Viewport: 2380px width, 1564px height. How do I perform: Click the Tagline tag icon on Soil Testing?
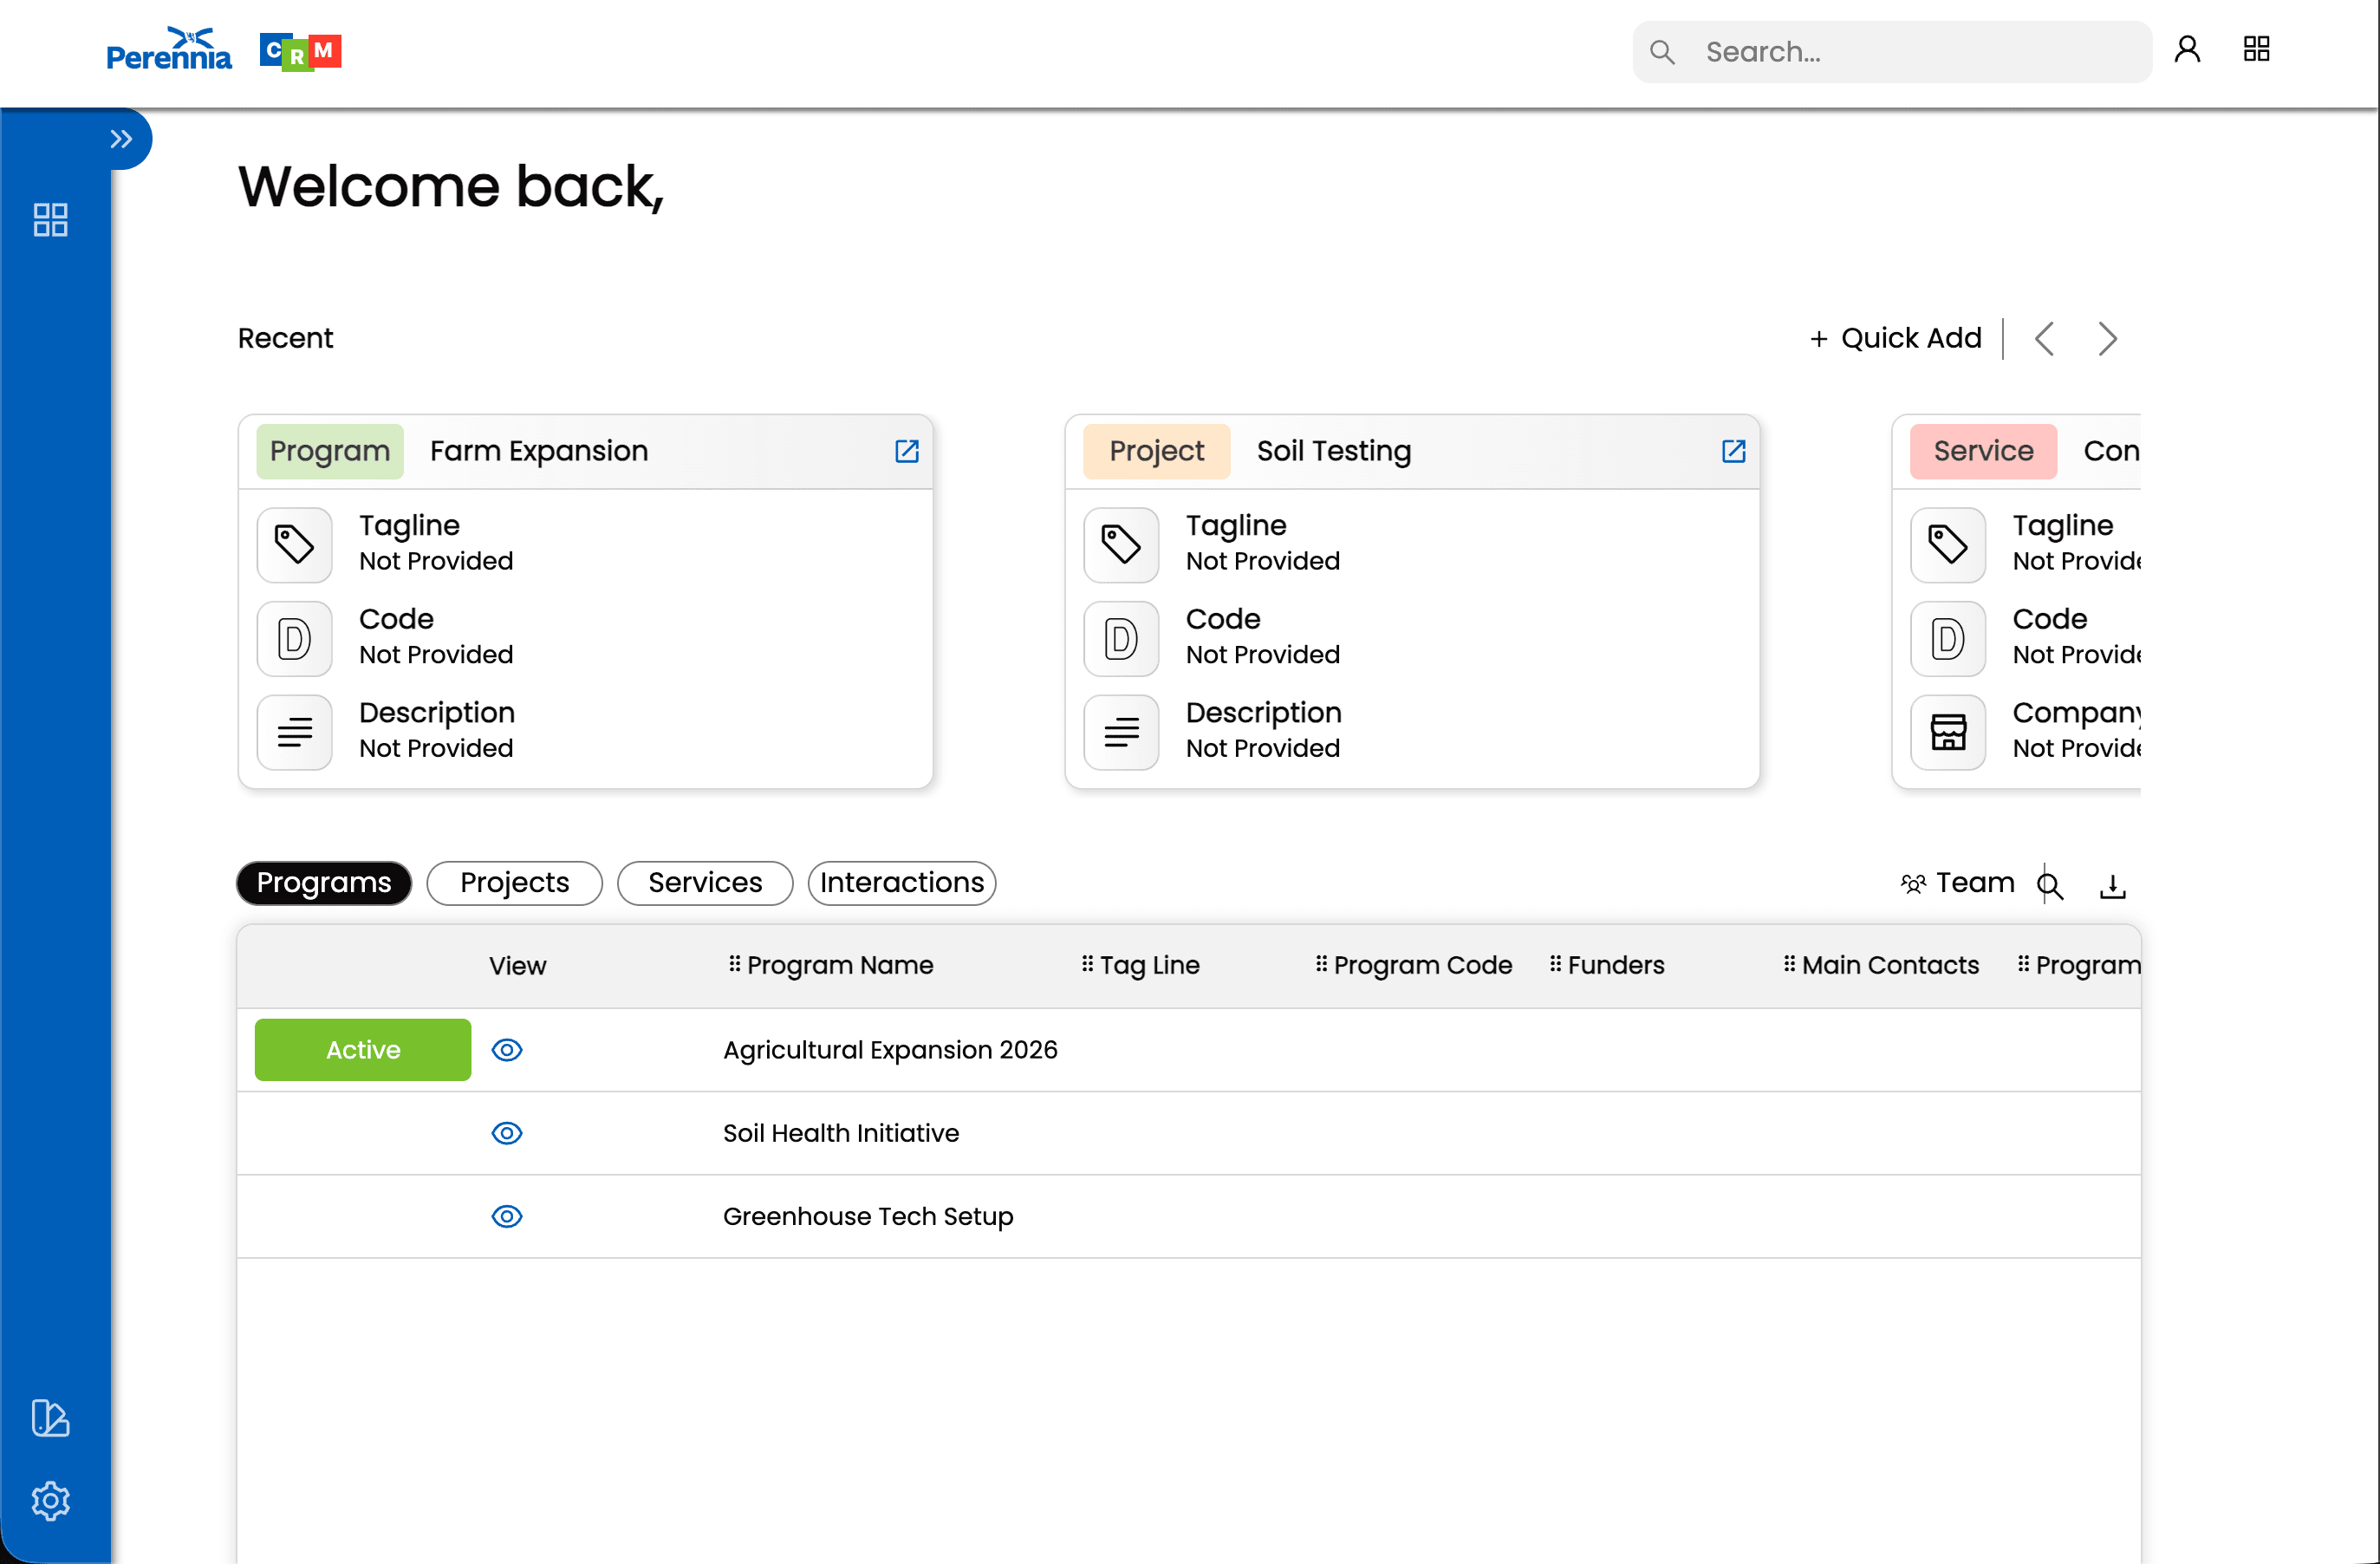[1122, 545]
